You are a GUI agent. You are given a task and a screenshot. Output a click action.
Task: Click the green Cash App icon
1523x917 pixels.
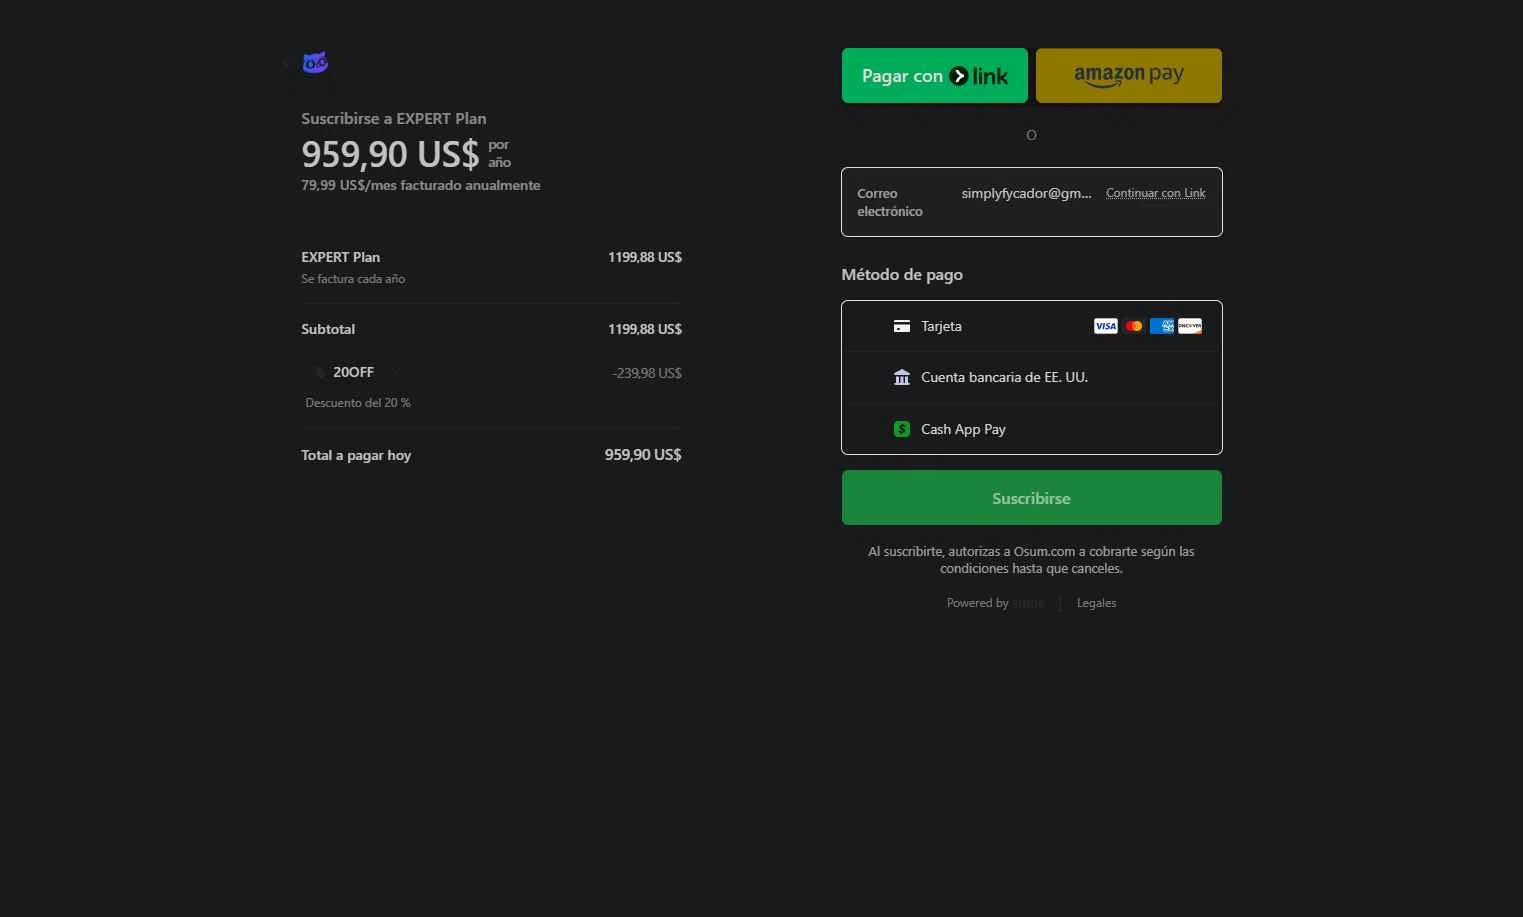tap(901, 429)
